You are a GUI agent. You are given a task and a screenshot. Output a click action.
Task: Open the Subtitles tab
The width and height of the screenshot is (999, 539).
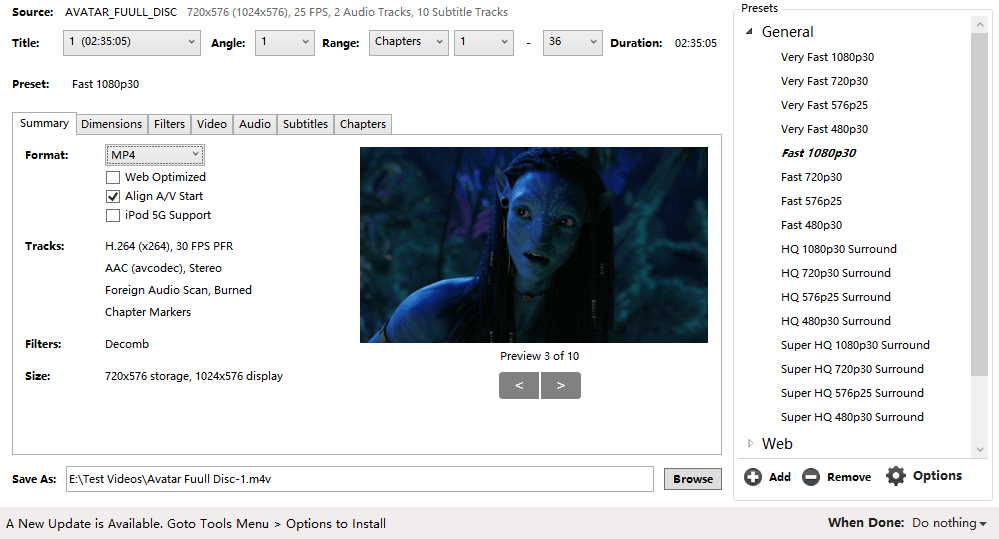coord(305,124)
